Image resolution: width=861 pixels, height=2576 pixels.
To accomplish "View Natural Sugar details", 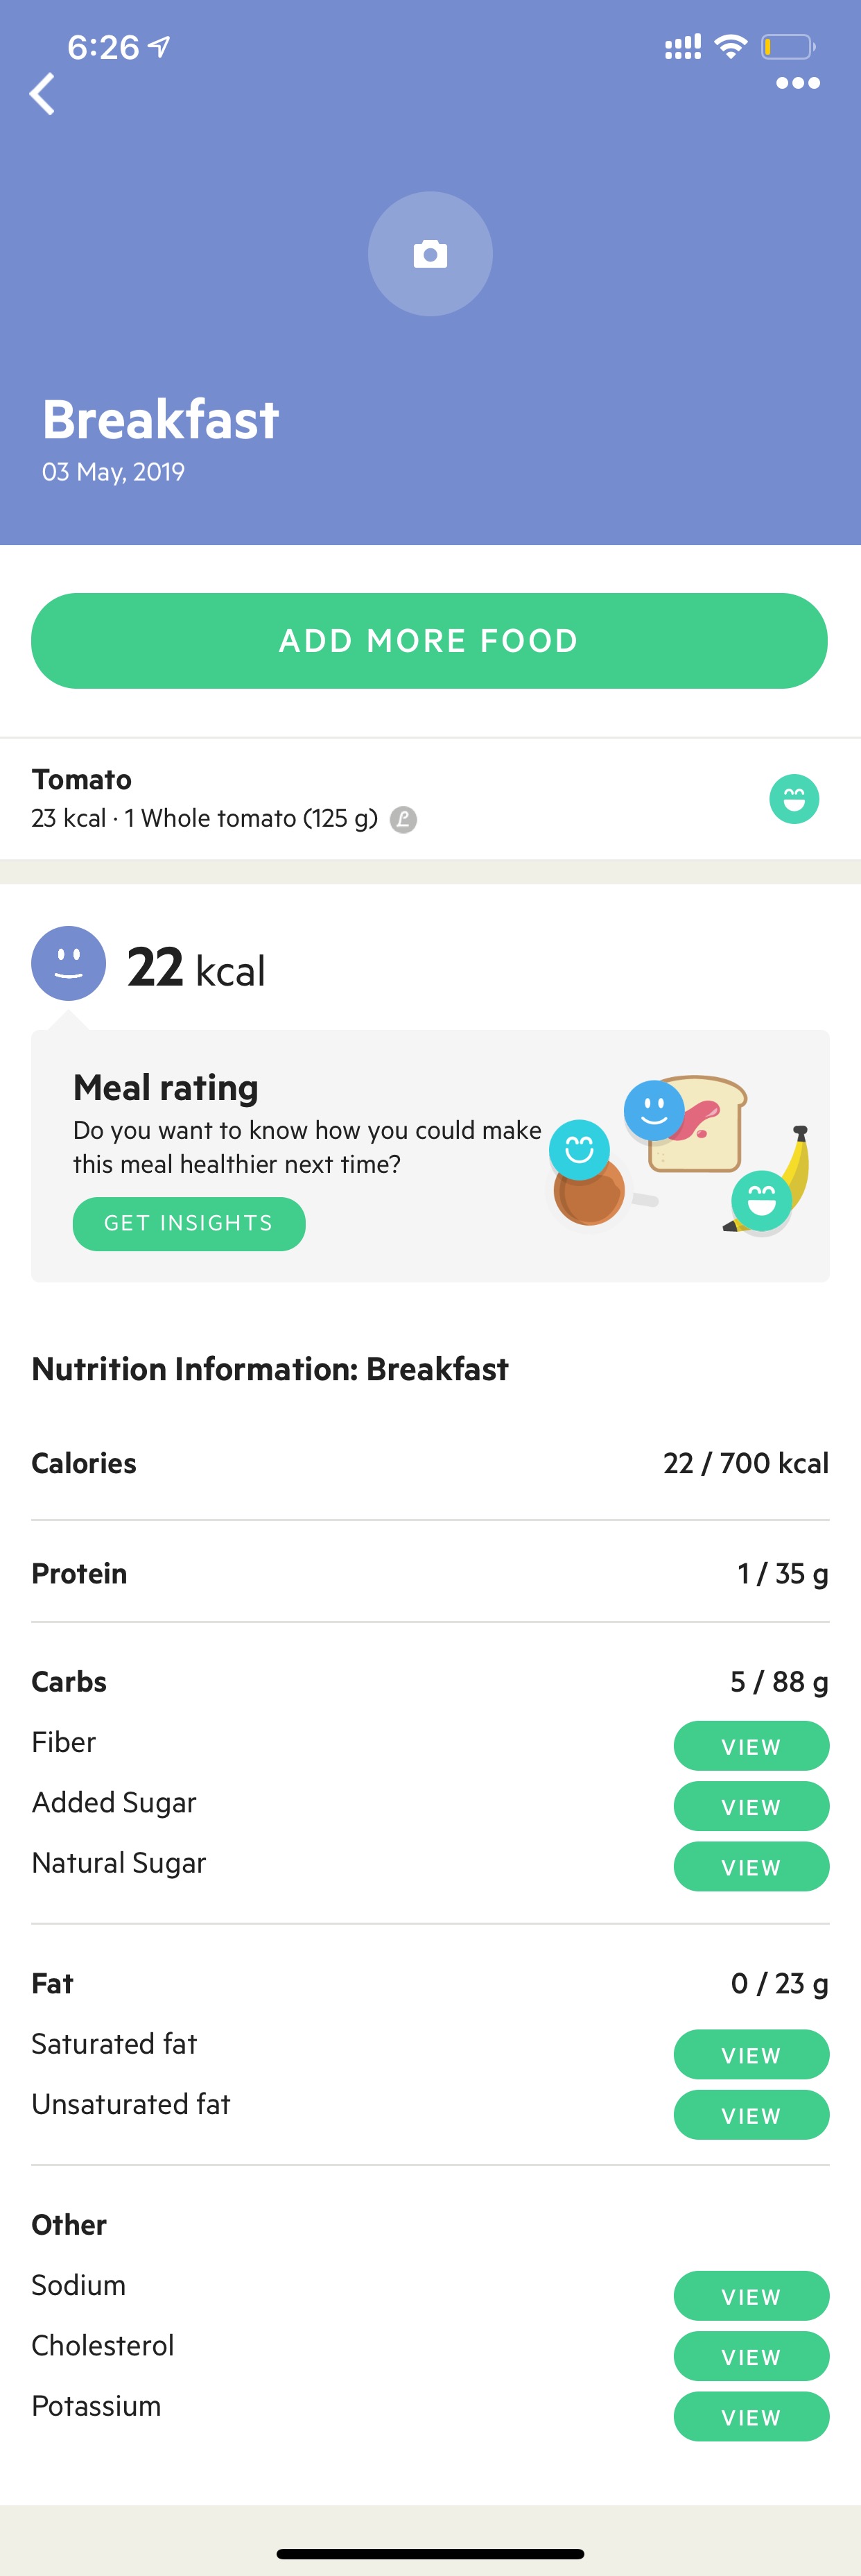I will click(x=751, y=1867).
